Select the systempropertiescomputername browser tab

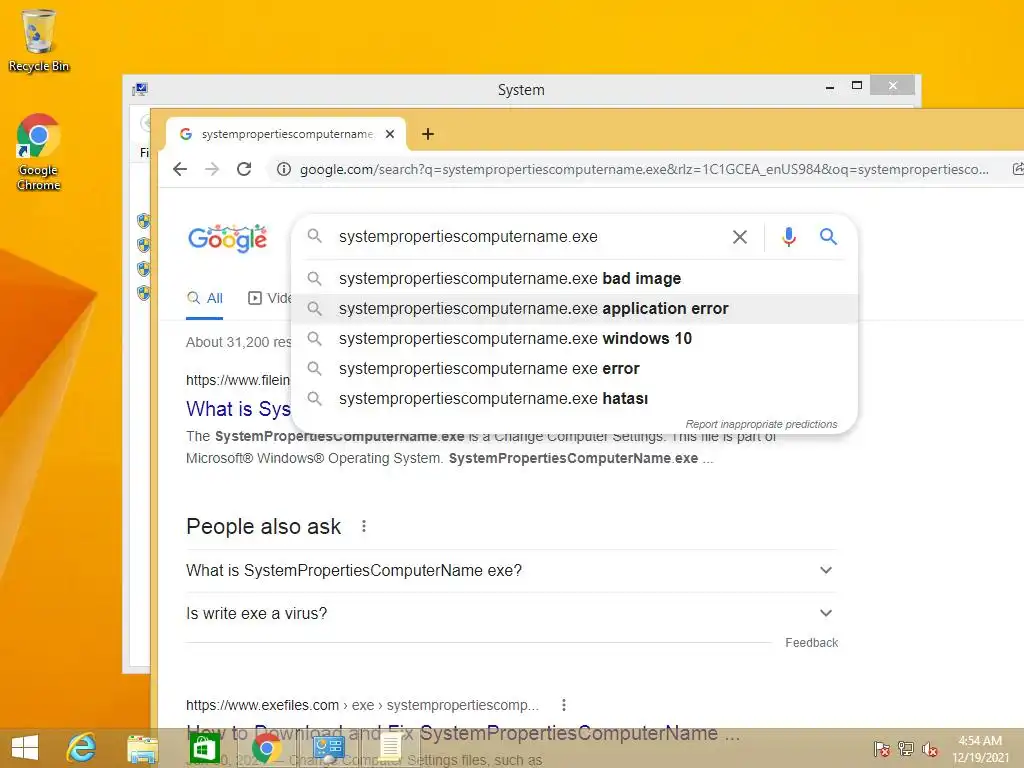click(286, 134)
